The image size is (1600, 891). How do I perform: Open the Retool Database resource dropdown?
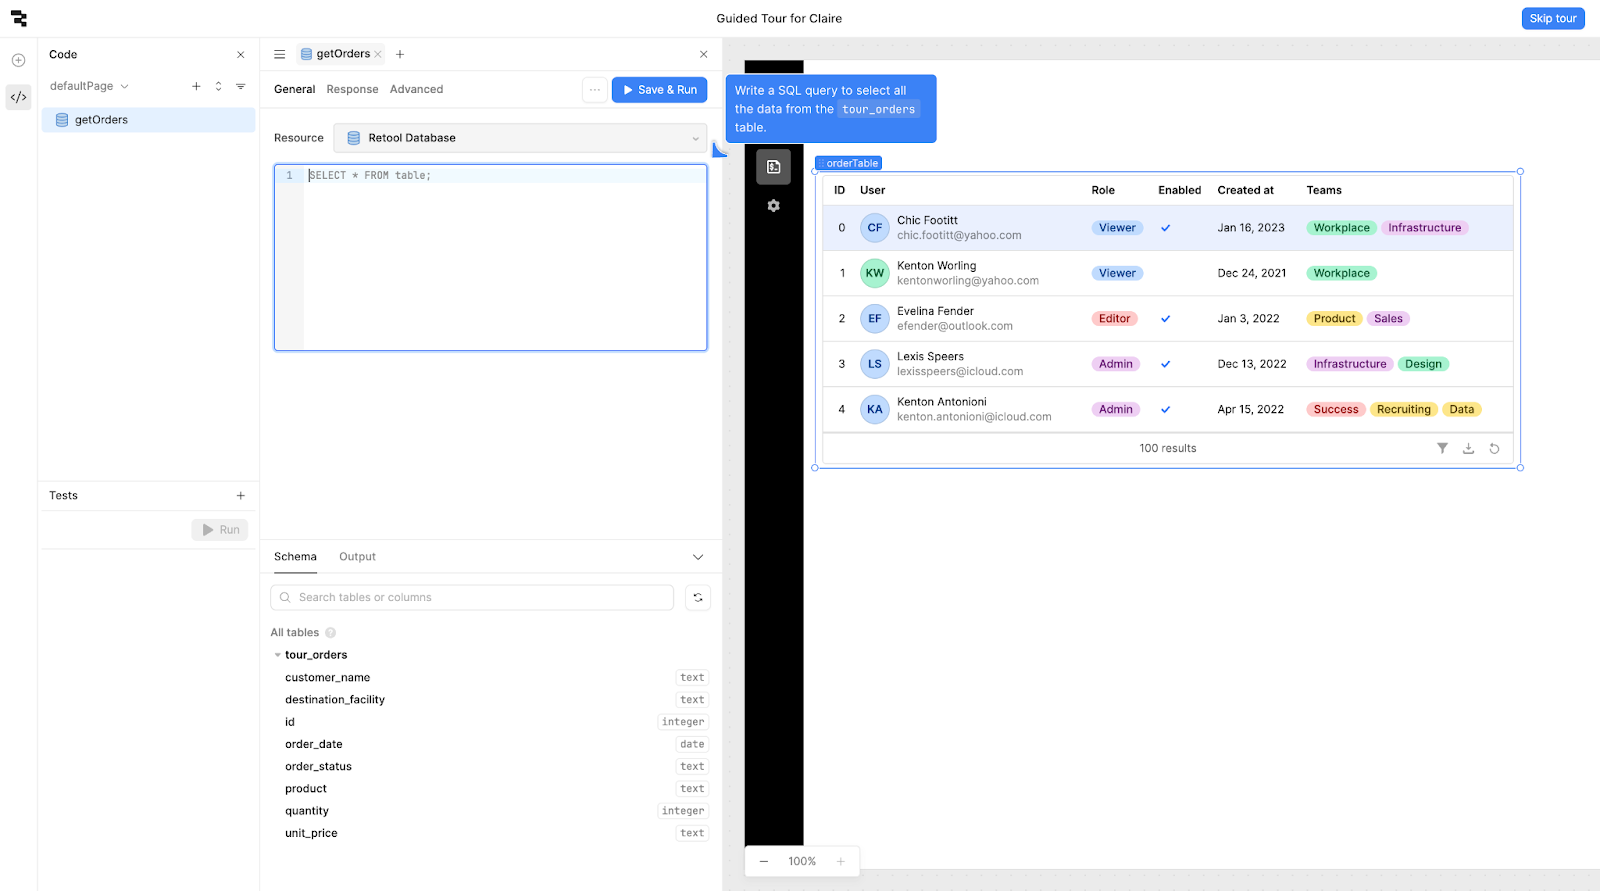pos(520,138)
